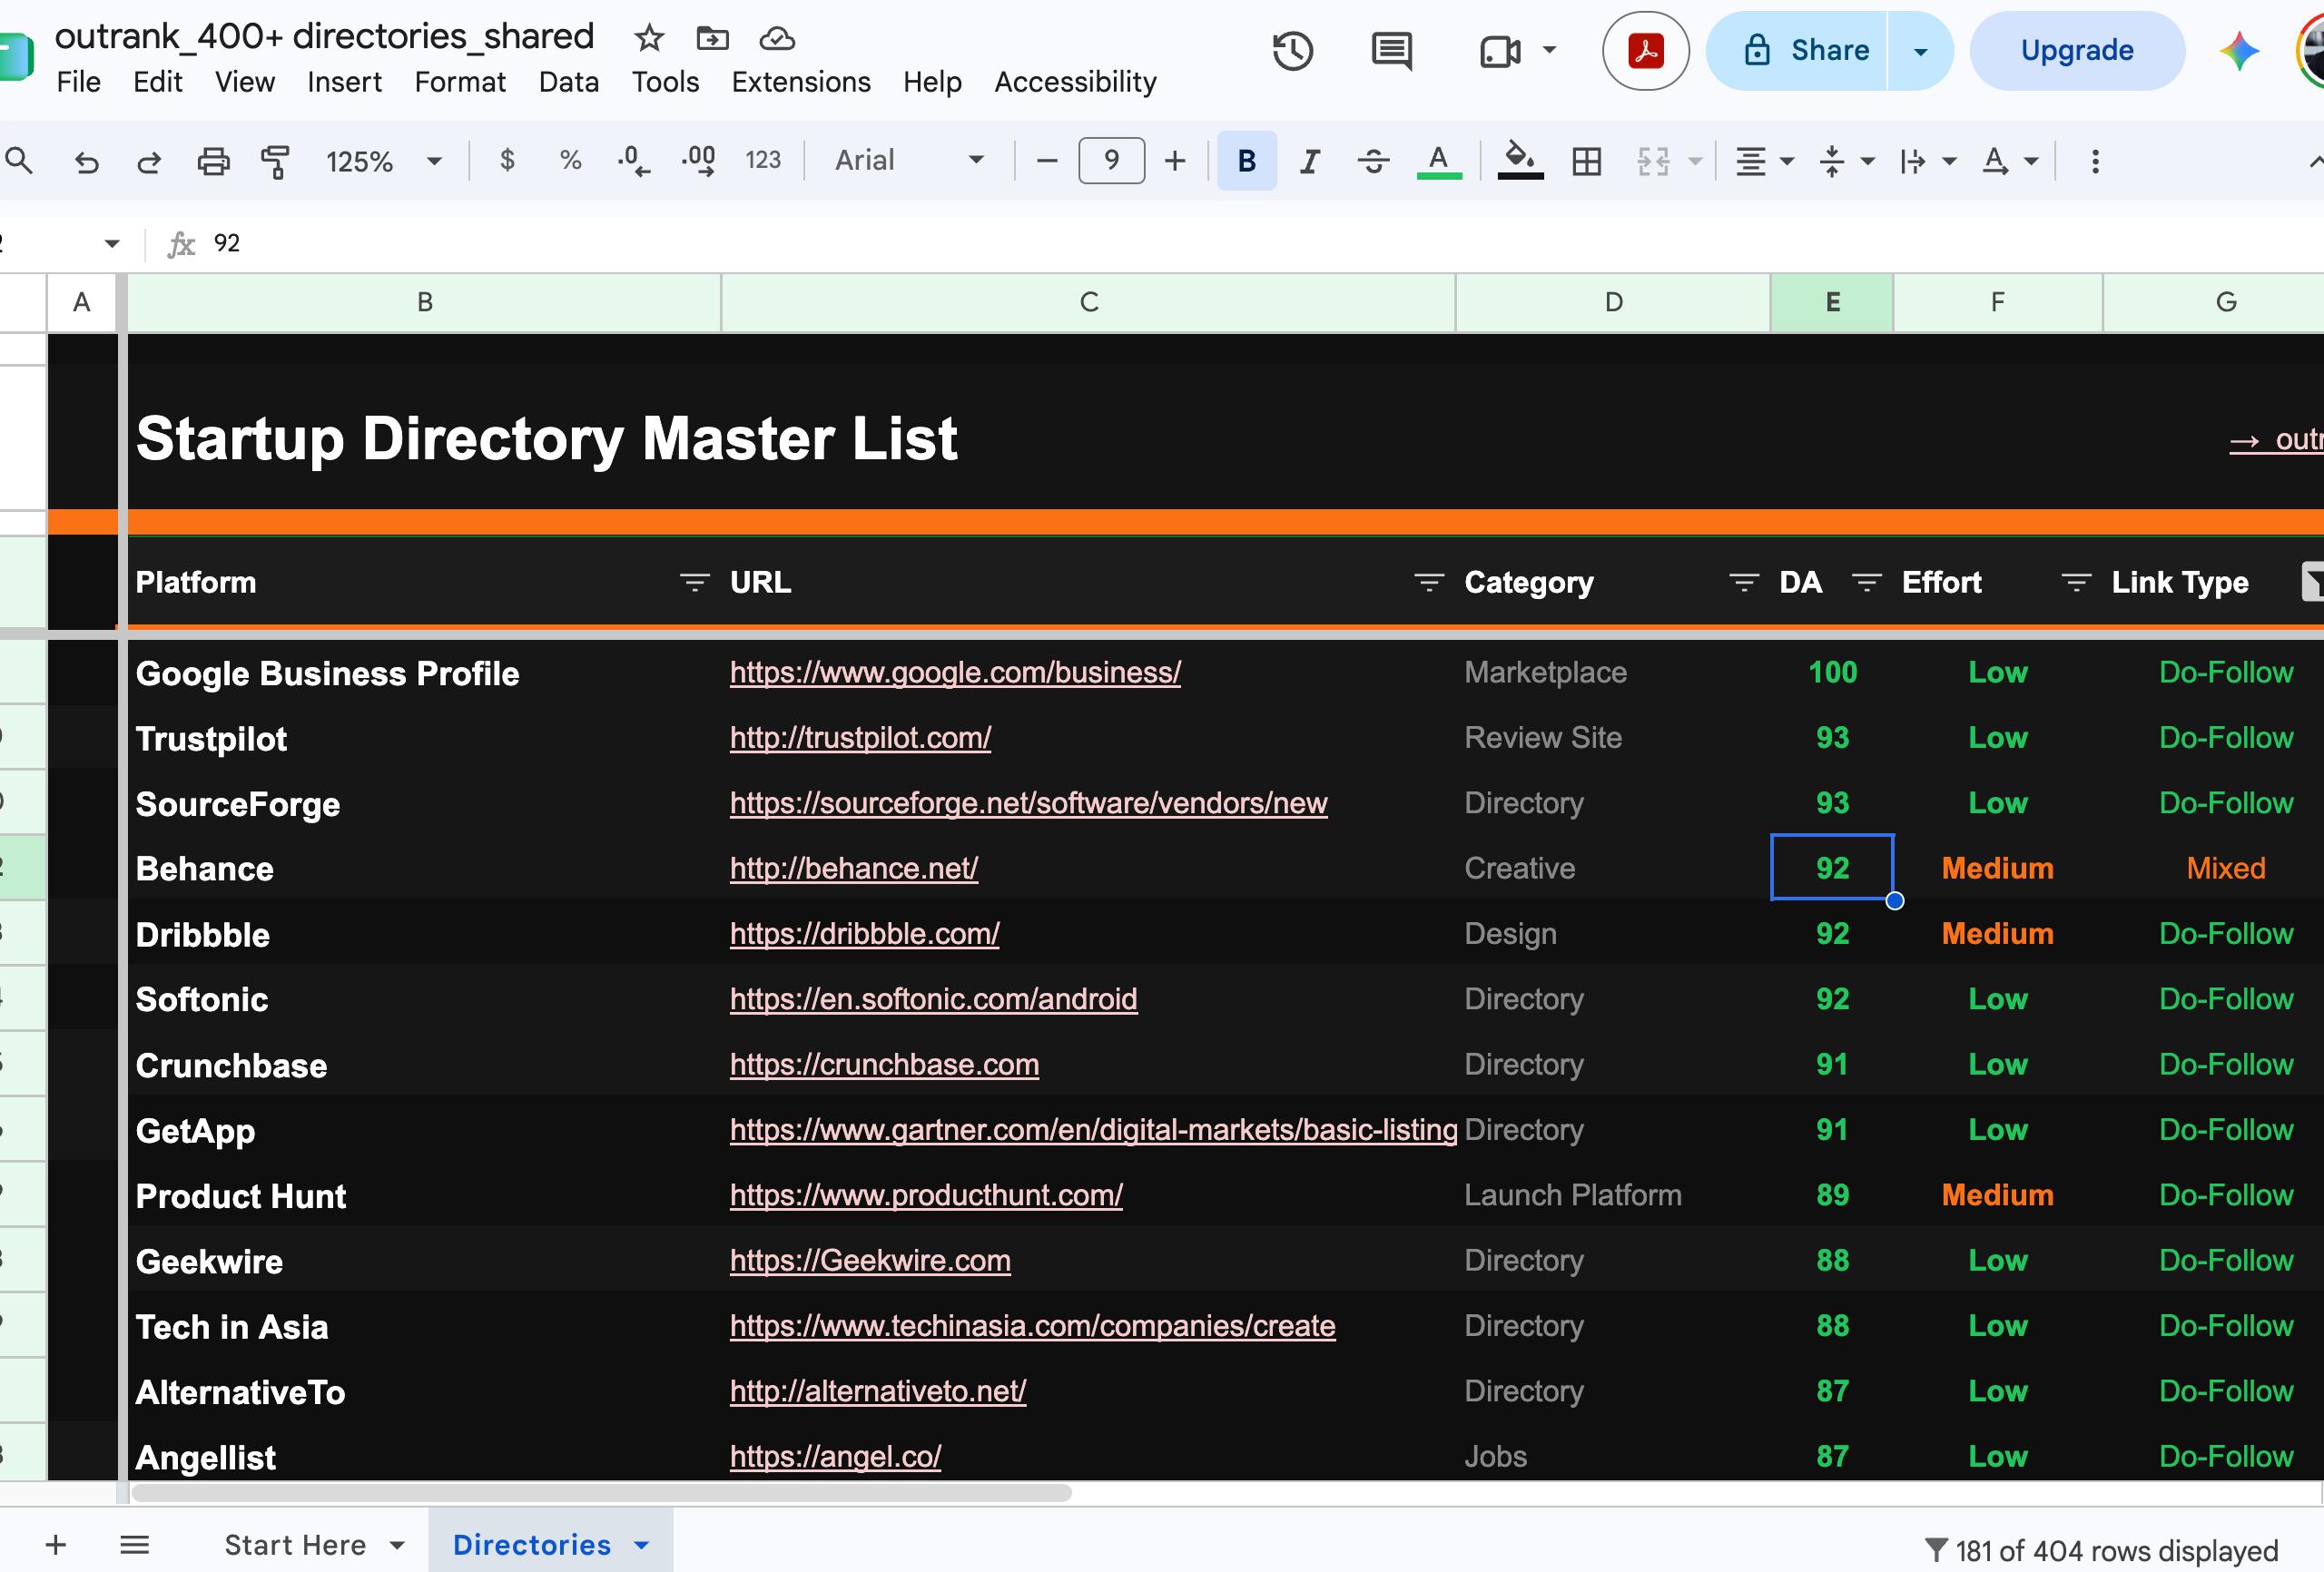Star the outrank directories spreadsheet
This screenshot has width=2324, height=1572.
coord(649,39)
